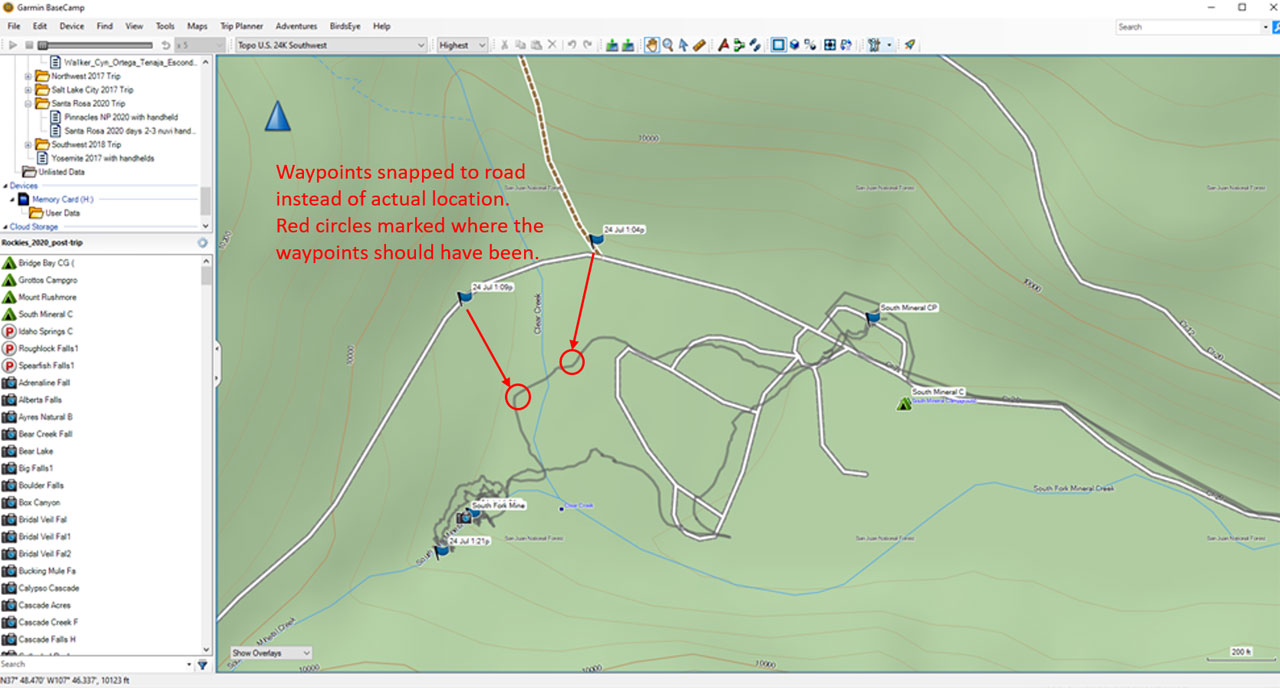Click the Receive from Device icon
The height and width of the screenshot is (688, 1280).
(x=628, y=45)
